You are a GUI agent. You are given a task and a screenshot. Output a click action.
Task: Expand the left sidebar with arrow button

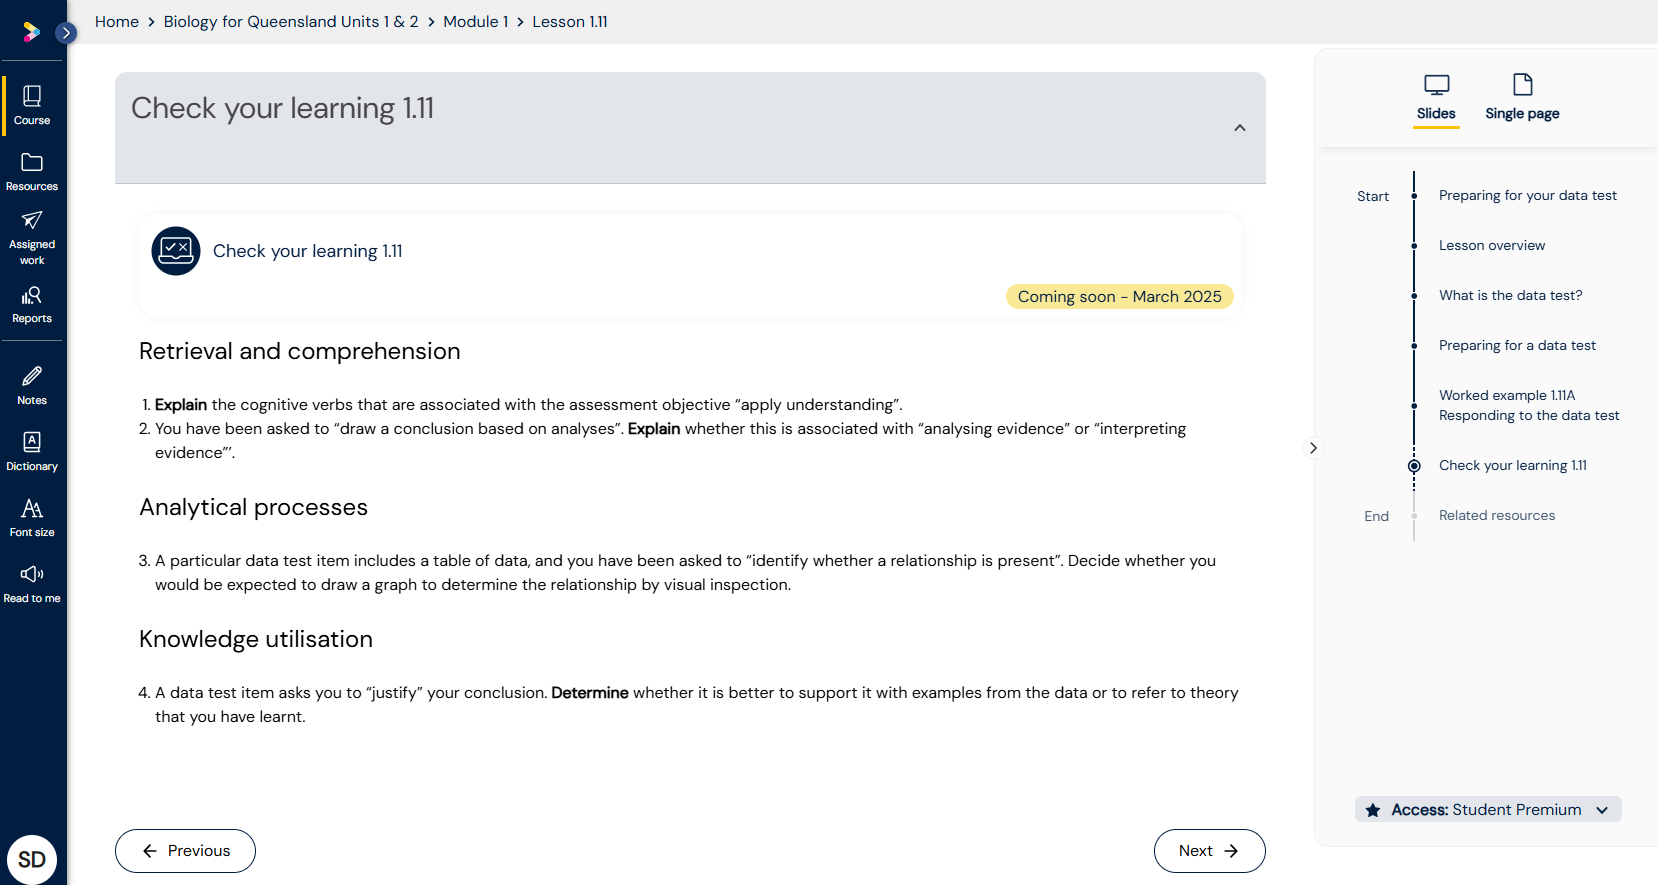(66, 33)
